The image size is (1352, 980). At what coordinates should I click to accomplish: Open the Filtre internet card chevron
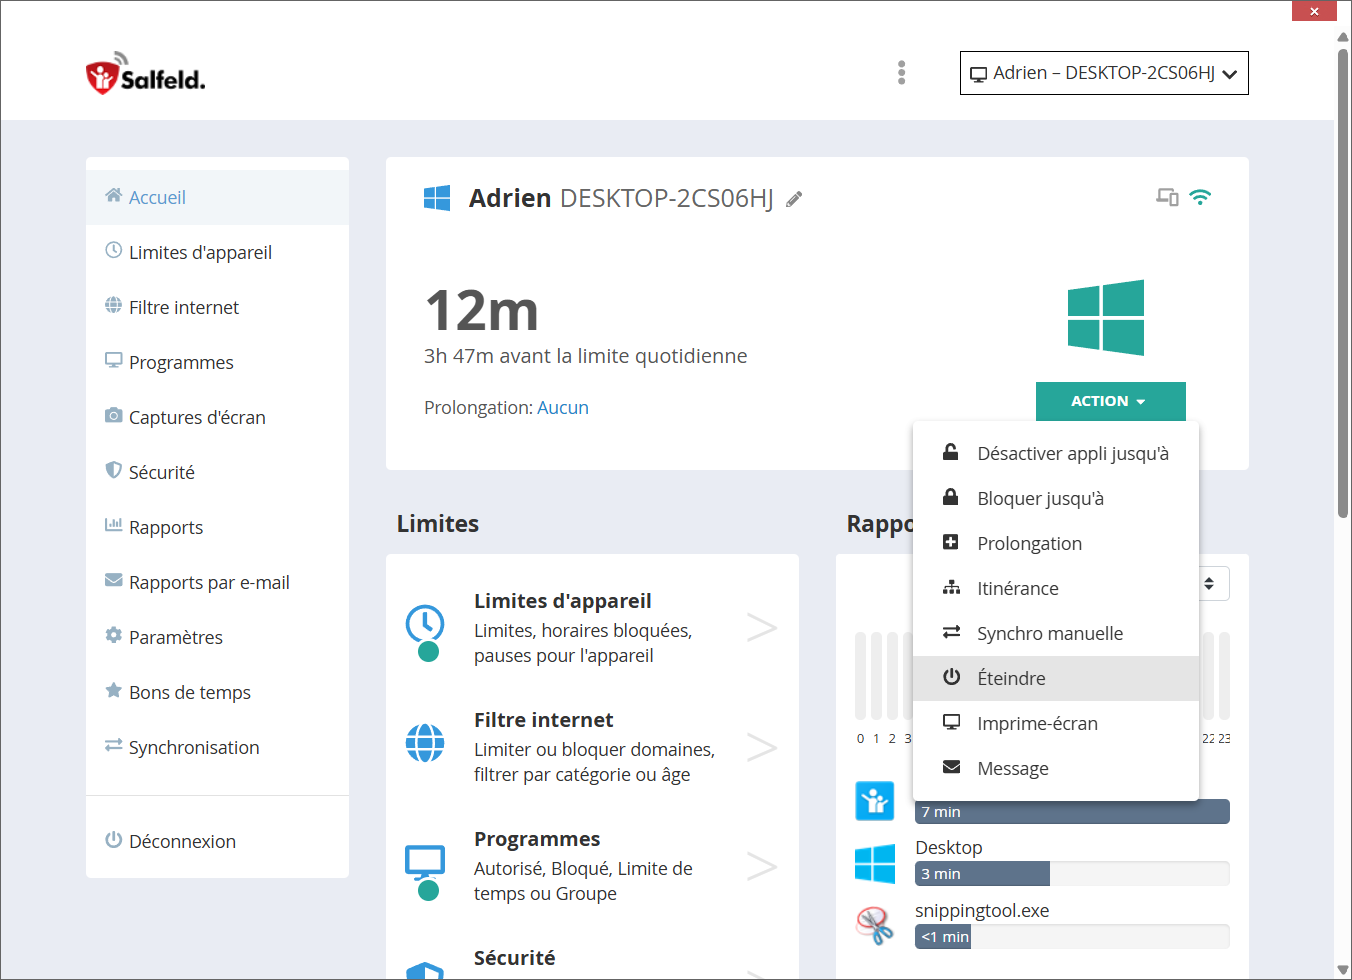click(762, 747)
